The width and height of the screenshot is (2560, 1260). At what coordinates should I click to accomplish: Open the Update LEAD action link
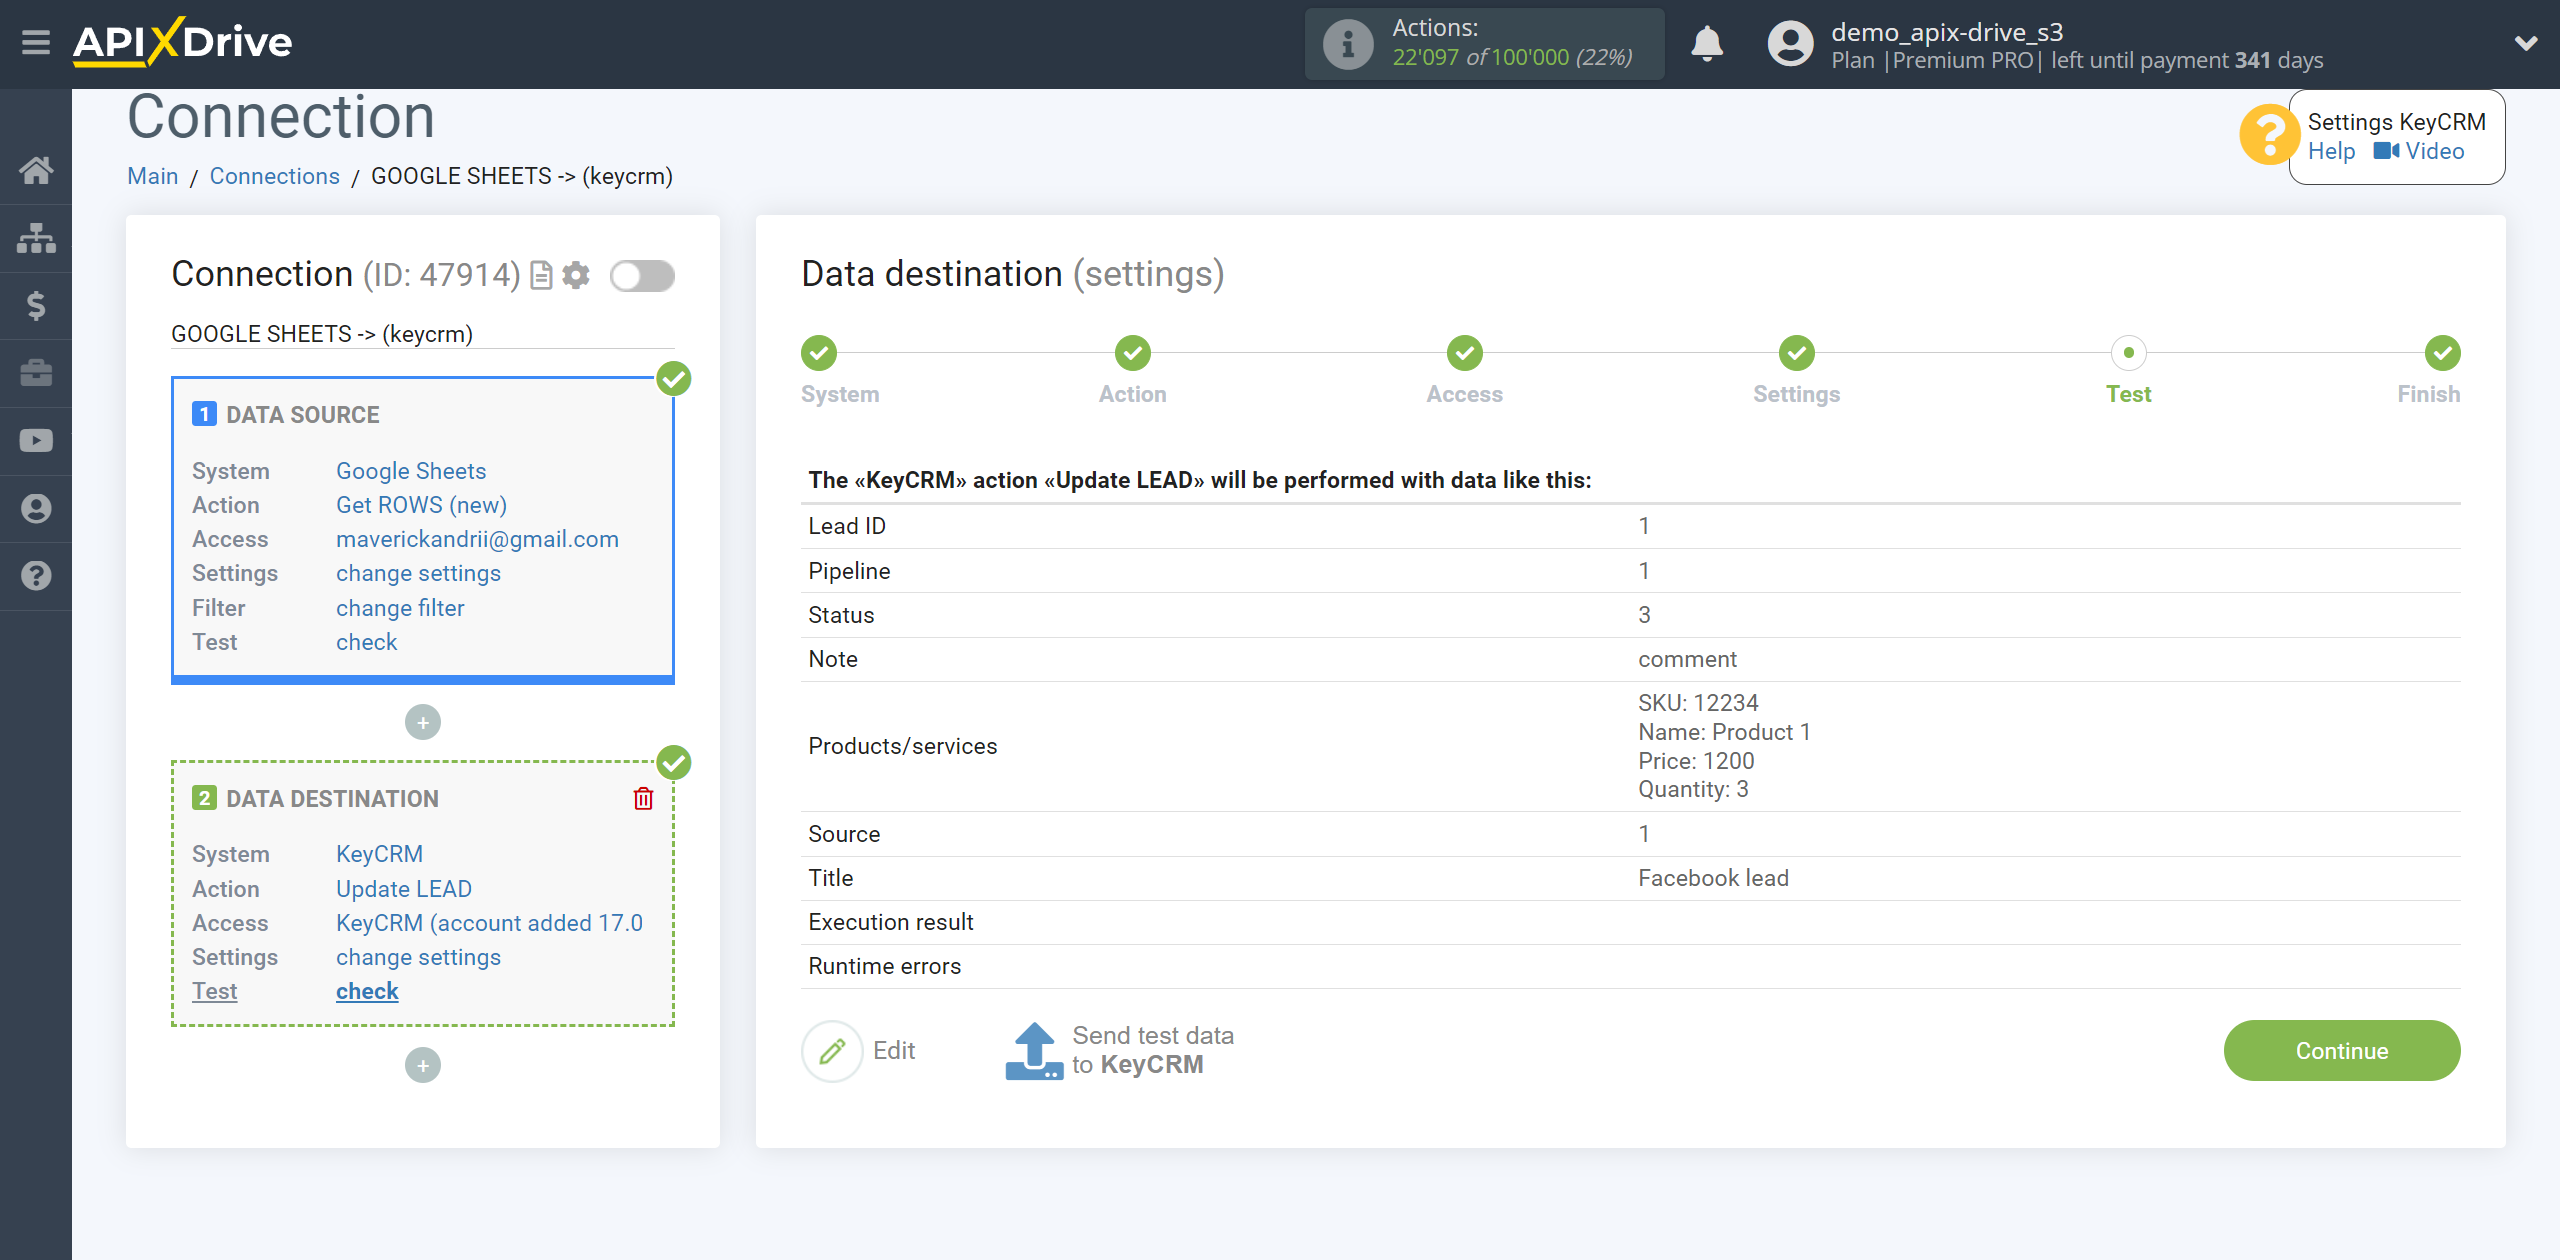[x=404, y=889]
